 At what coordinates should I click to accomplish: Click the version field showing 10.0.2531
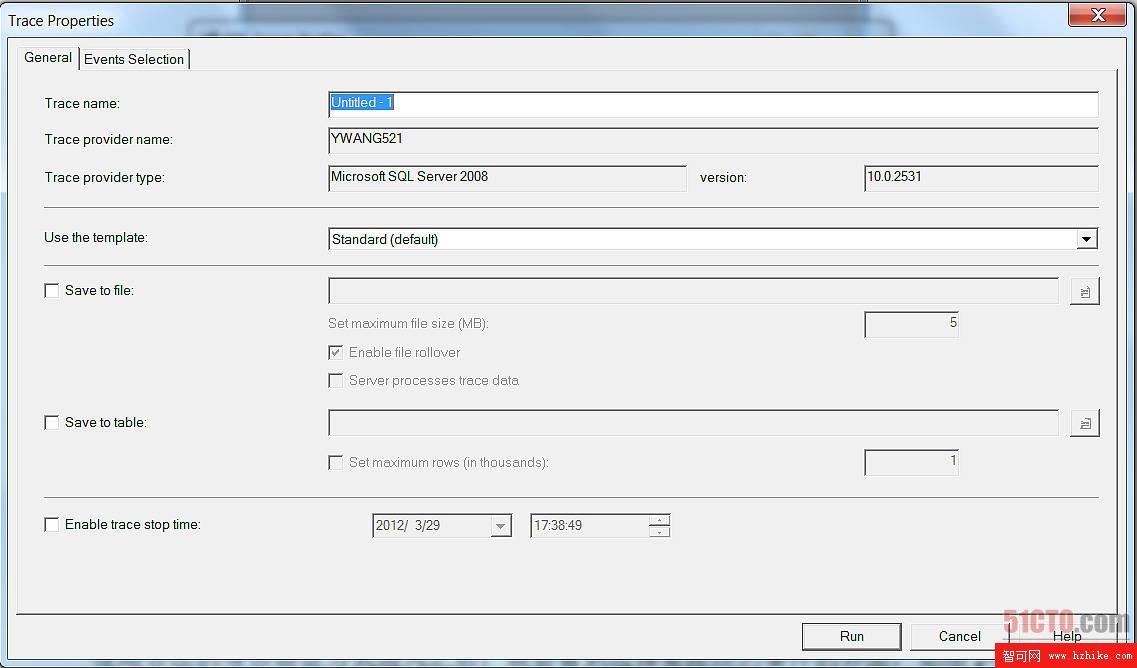[x=981, y=178]
